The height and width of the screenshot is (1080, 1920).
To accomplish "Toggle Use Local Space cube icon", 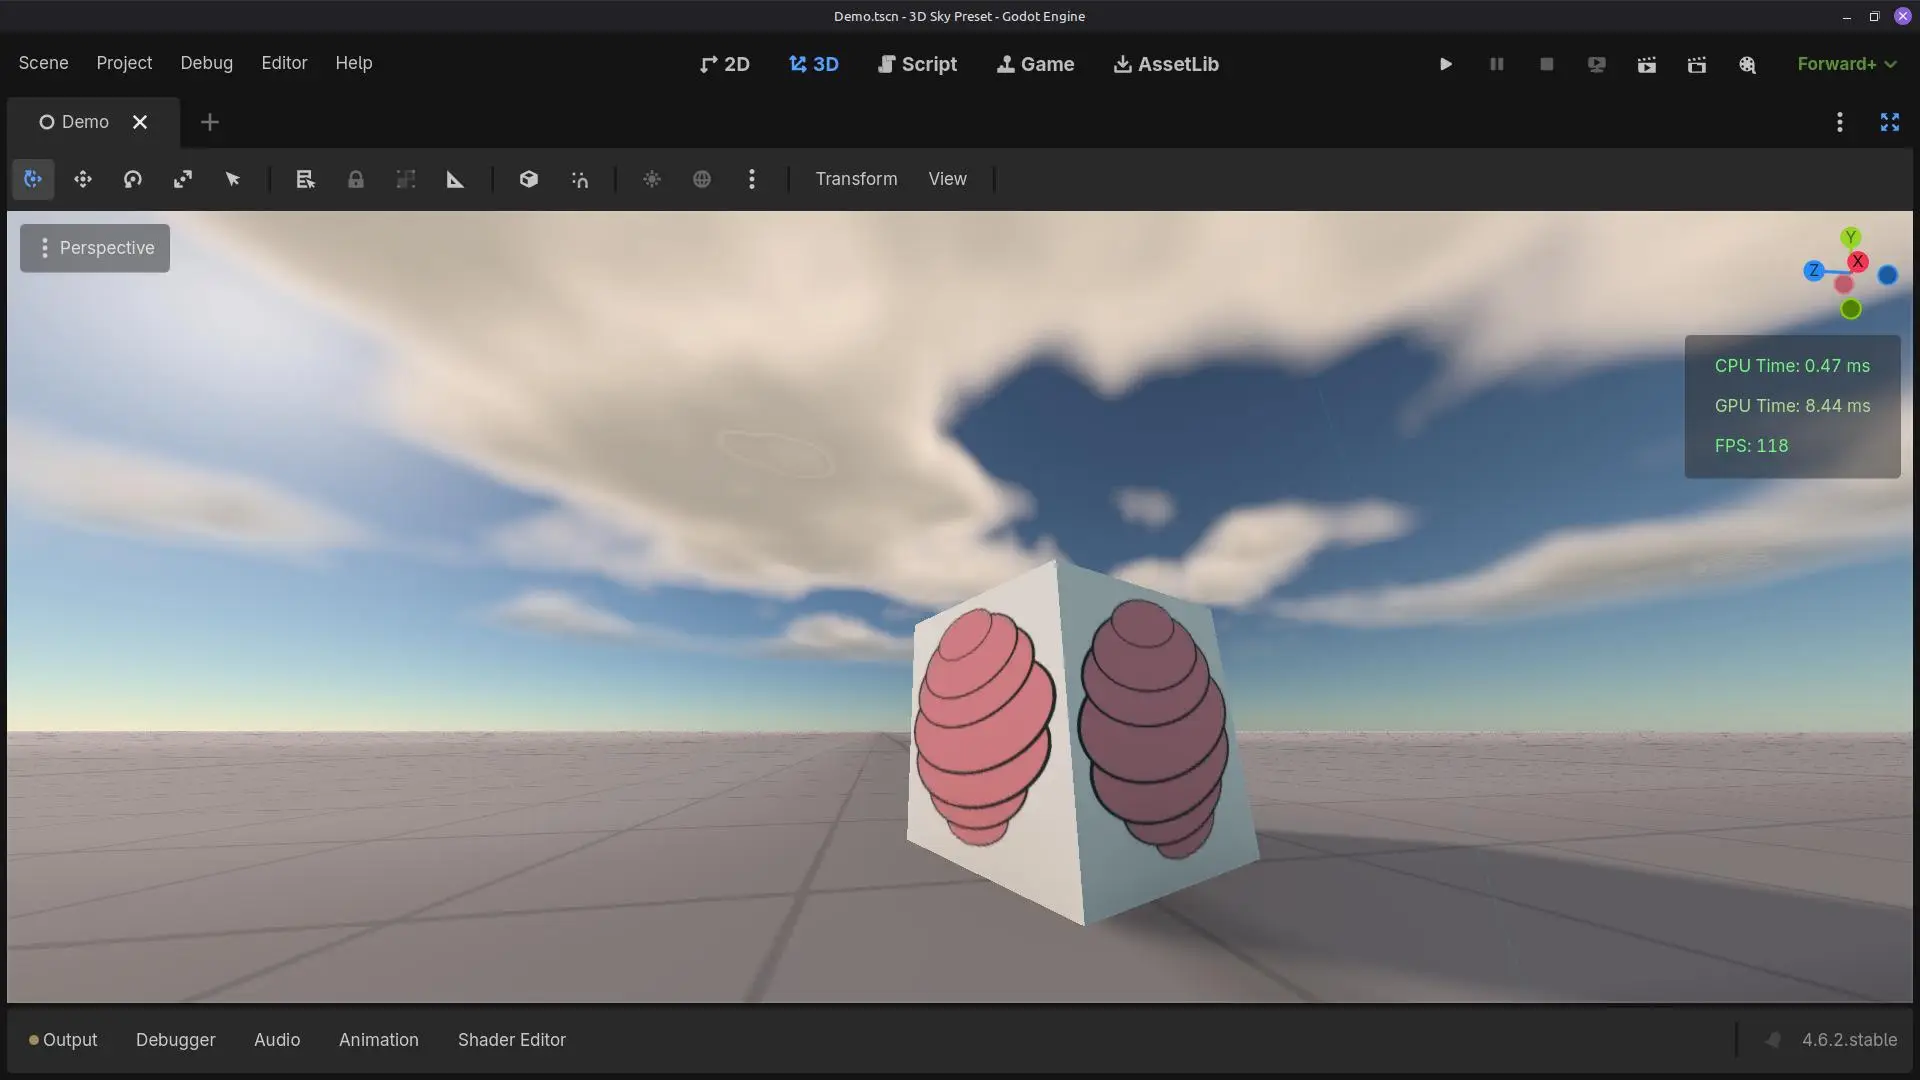I will (x=529, y=179).
